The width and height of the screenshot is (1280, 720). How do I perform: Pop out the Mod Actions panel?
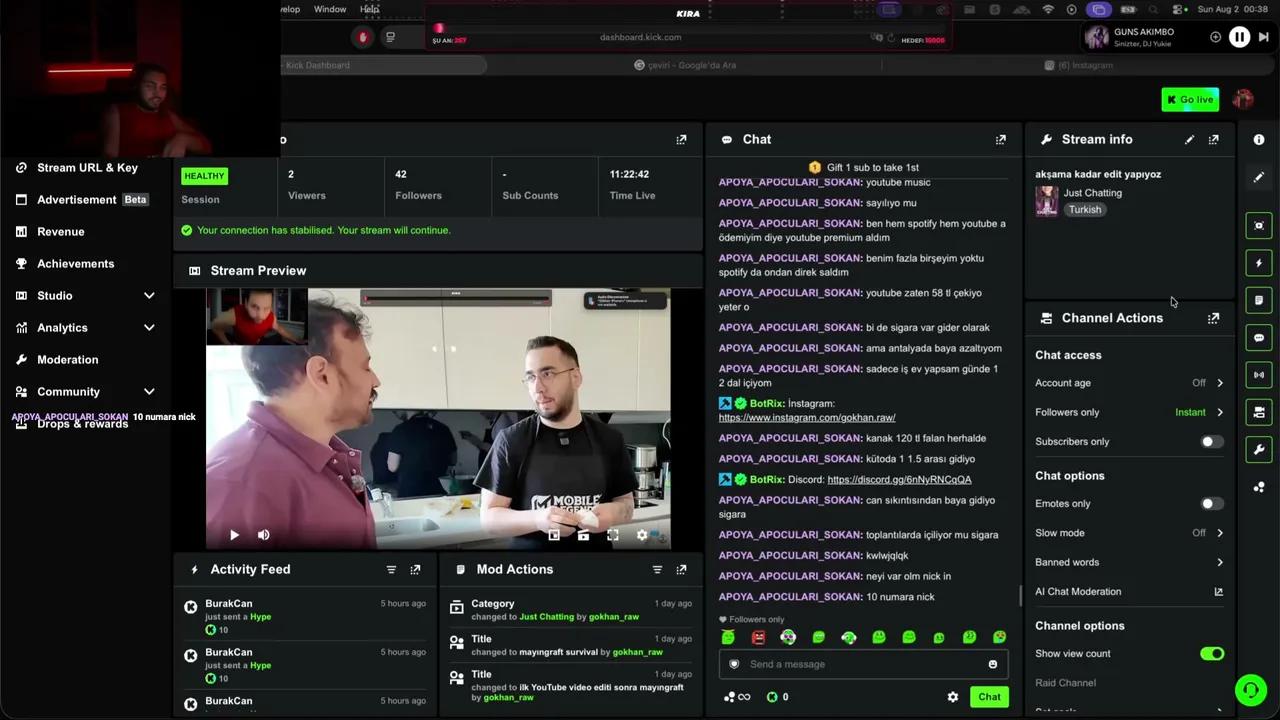[682, 570]
